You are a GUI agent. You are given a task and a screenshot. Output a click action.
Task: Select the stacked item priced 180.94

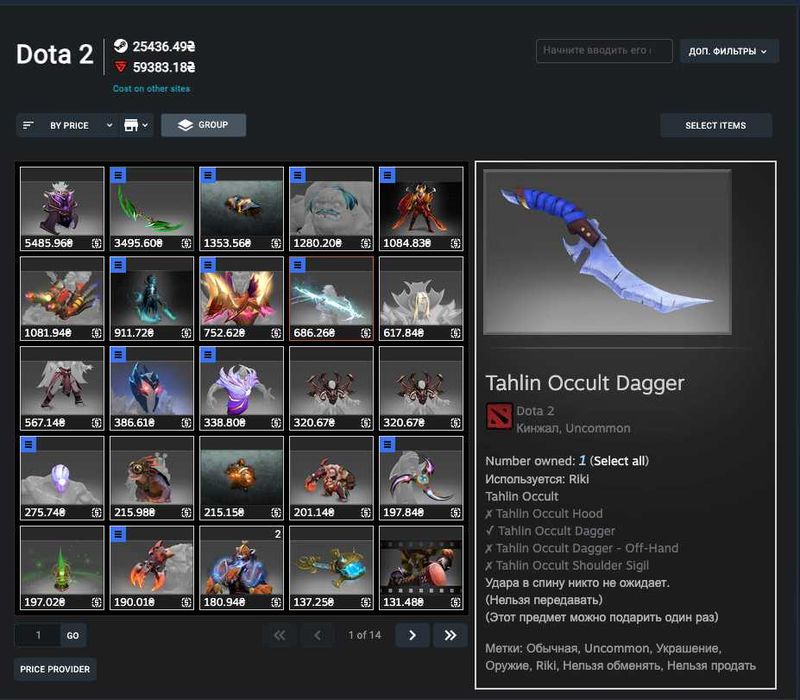pos(242,567)
